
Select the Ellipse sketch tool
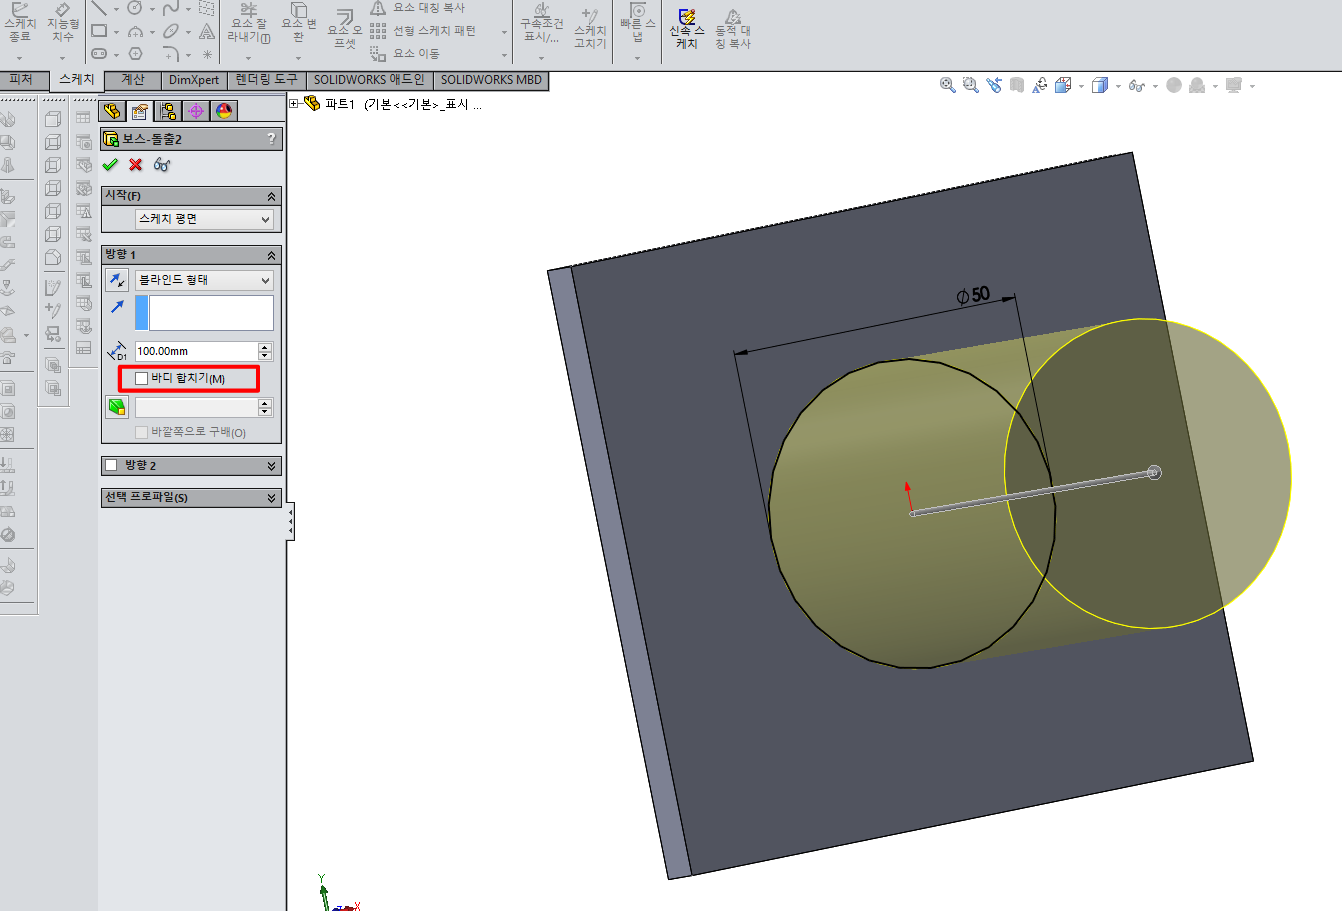click(x=171, y=31)
